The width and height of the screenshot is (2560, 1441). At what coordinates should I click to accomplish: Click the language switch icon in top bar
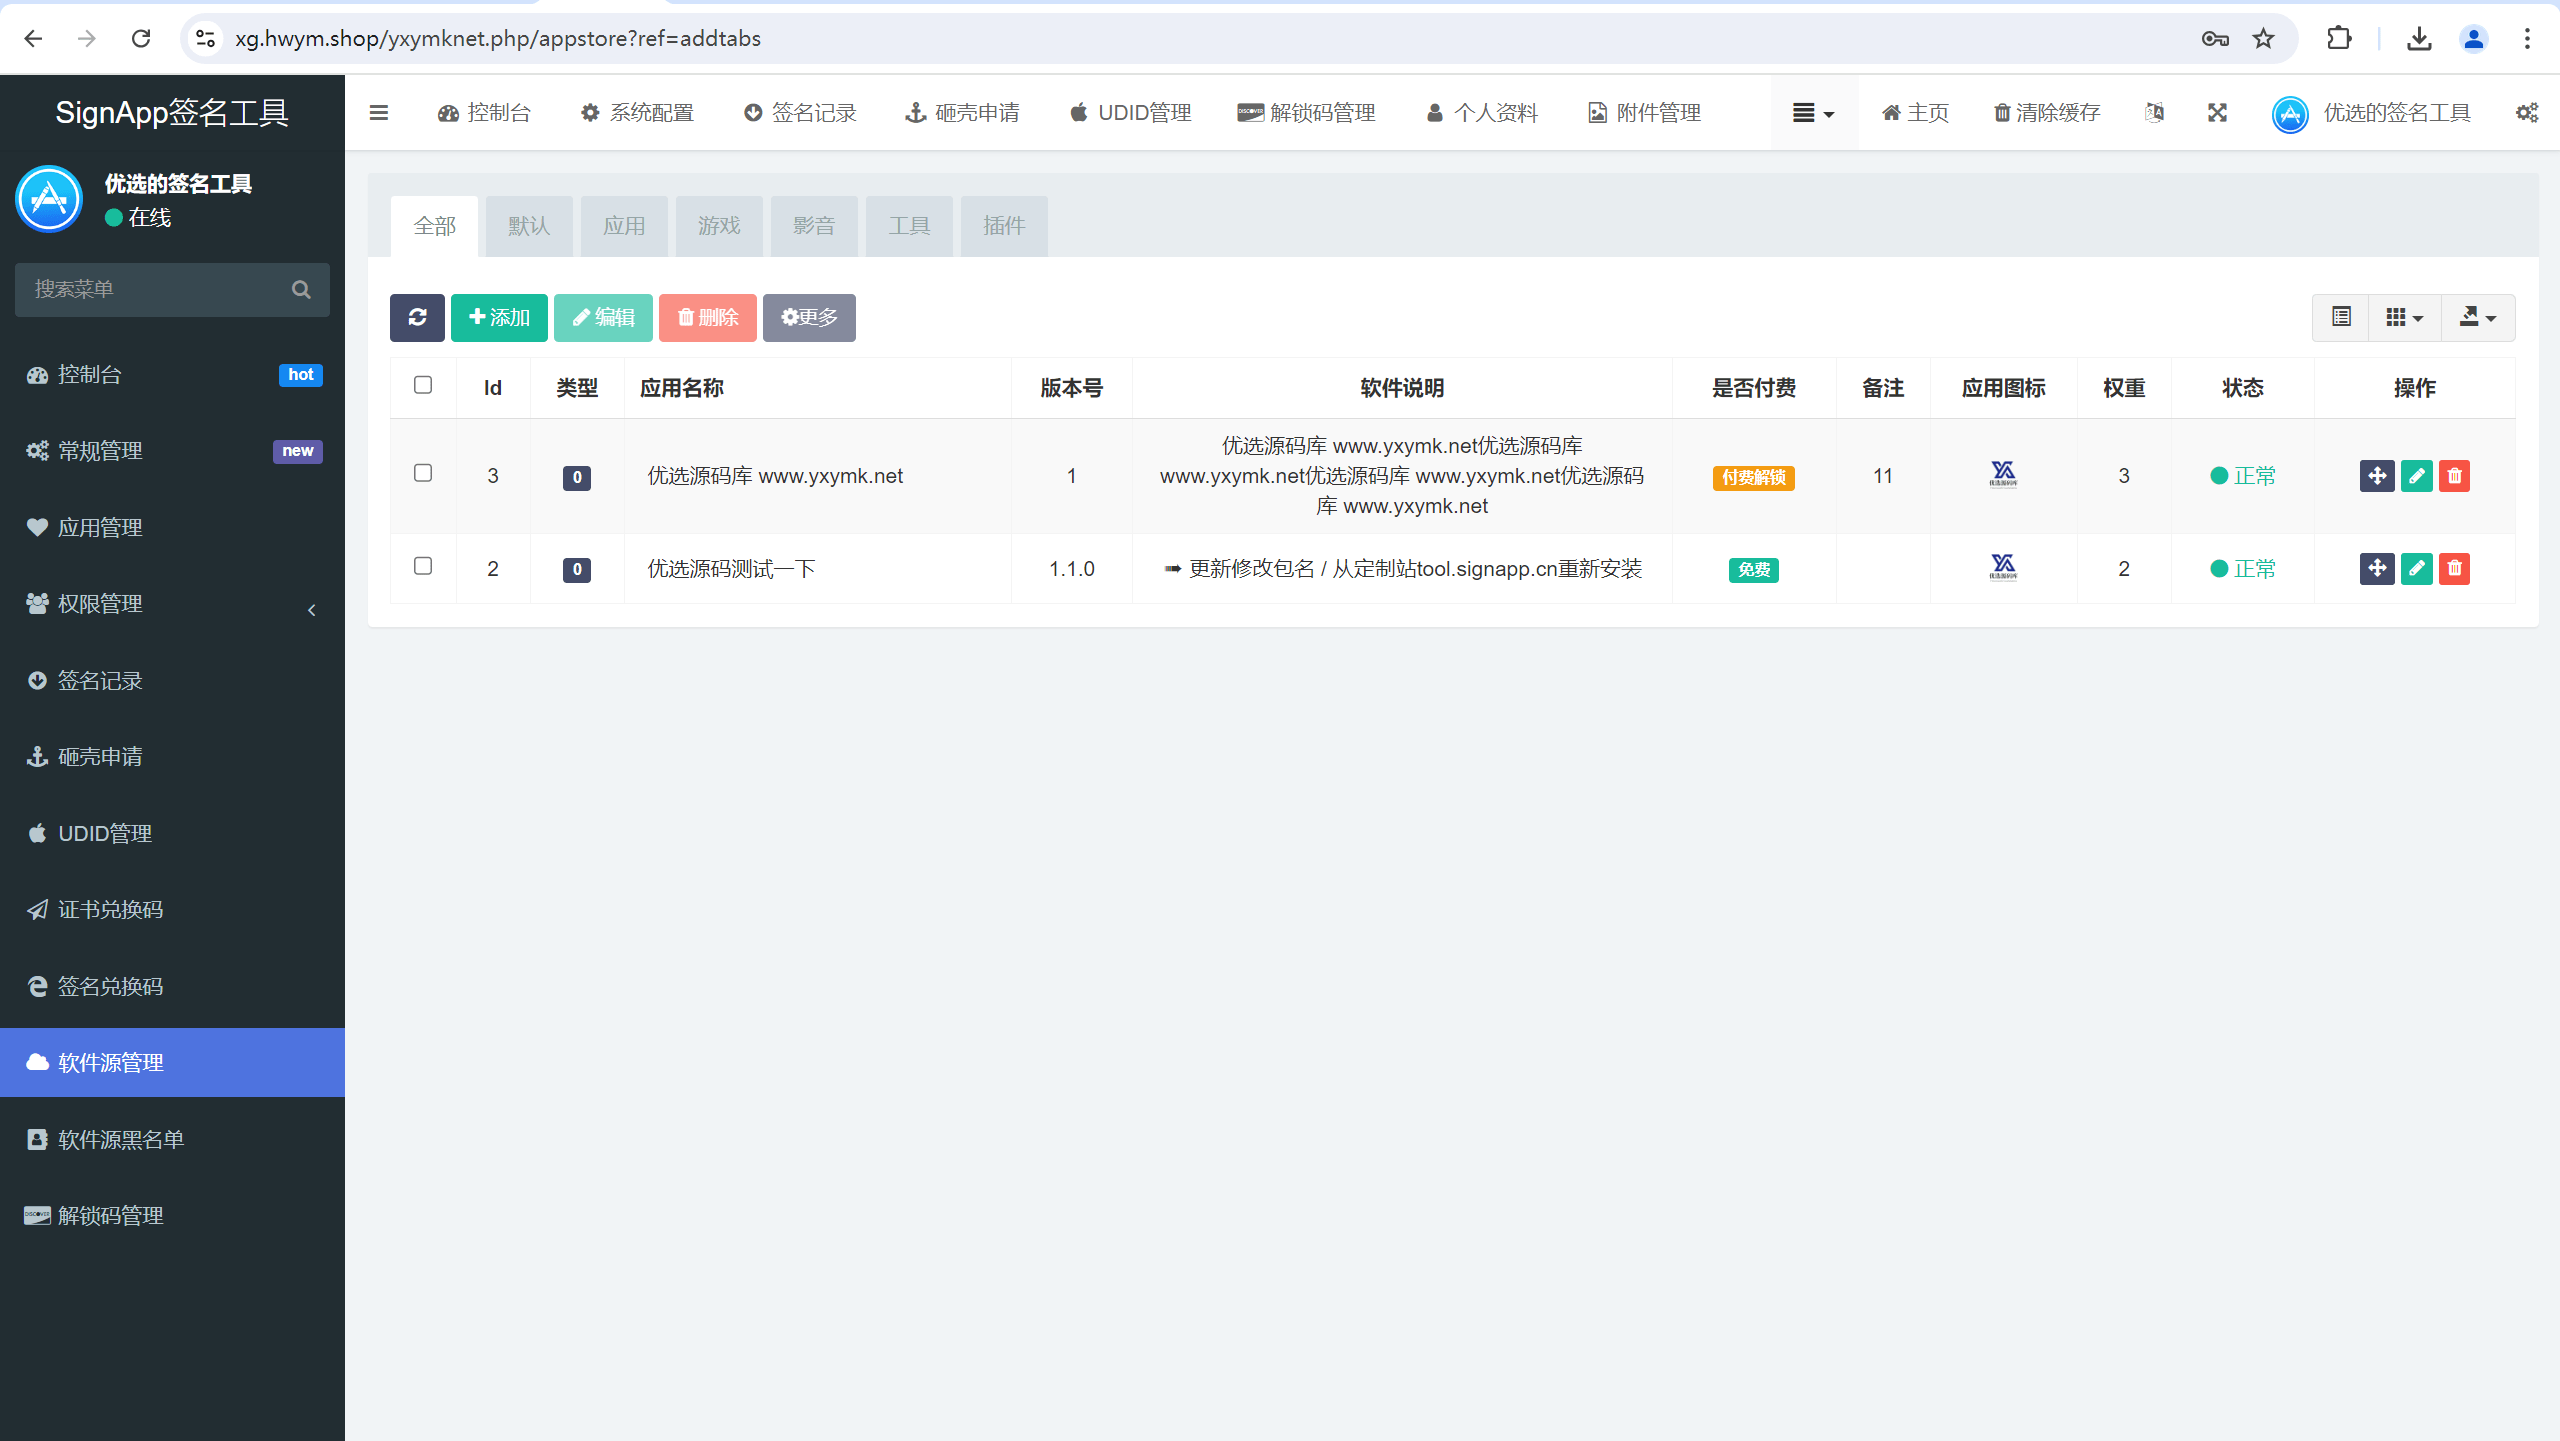click(x=2155, y=113)
